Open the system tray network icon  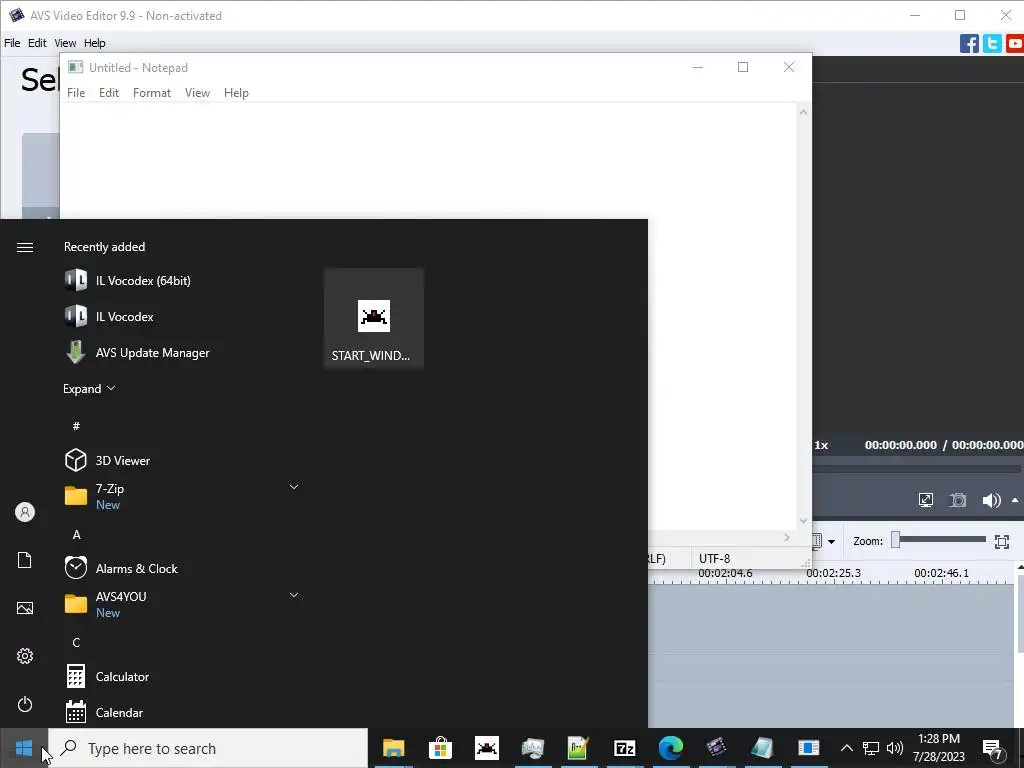click(x=871, y=748)
